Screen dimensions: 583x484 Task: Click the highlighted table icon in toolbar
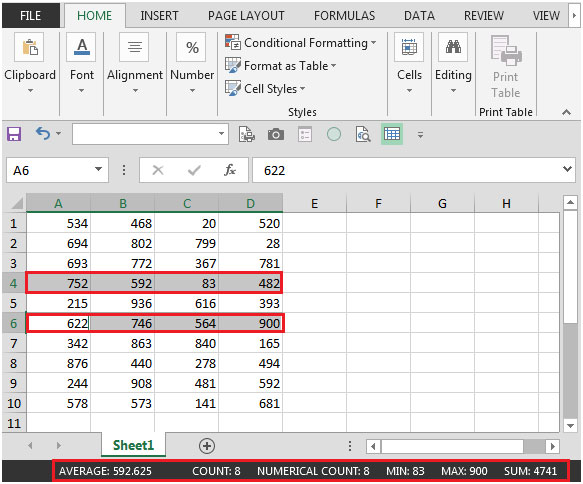pos(392,134)
